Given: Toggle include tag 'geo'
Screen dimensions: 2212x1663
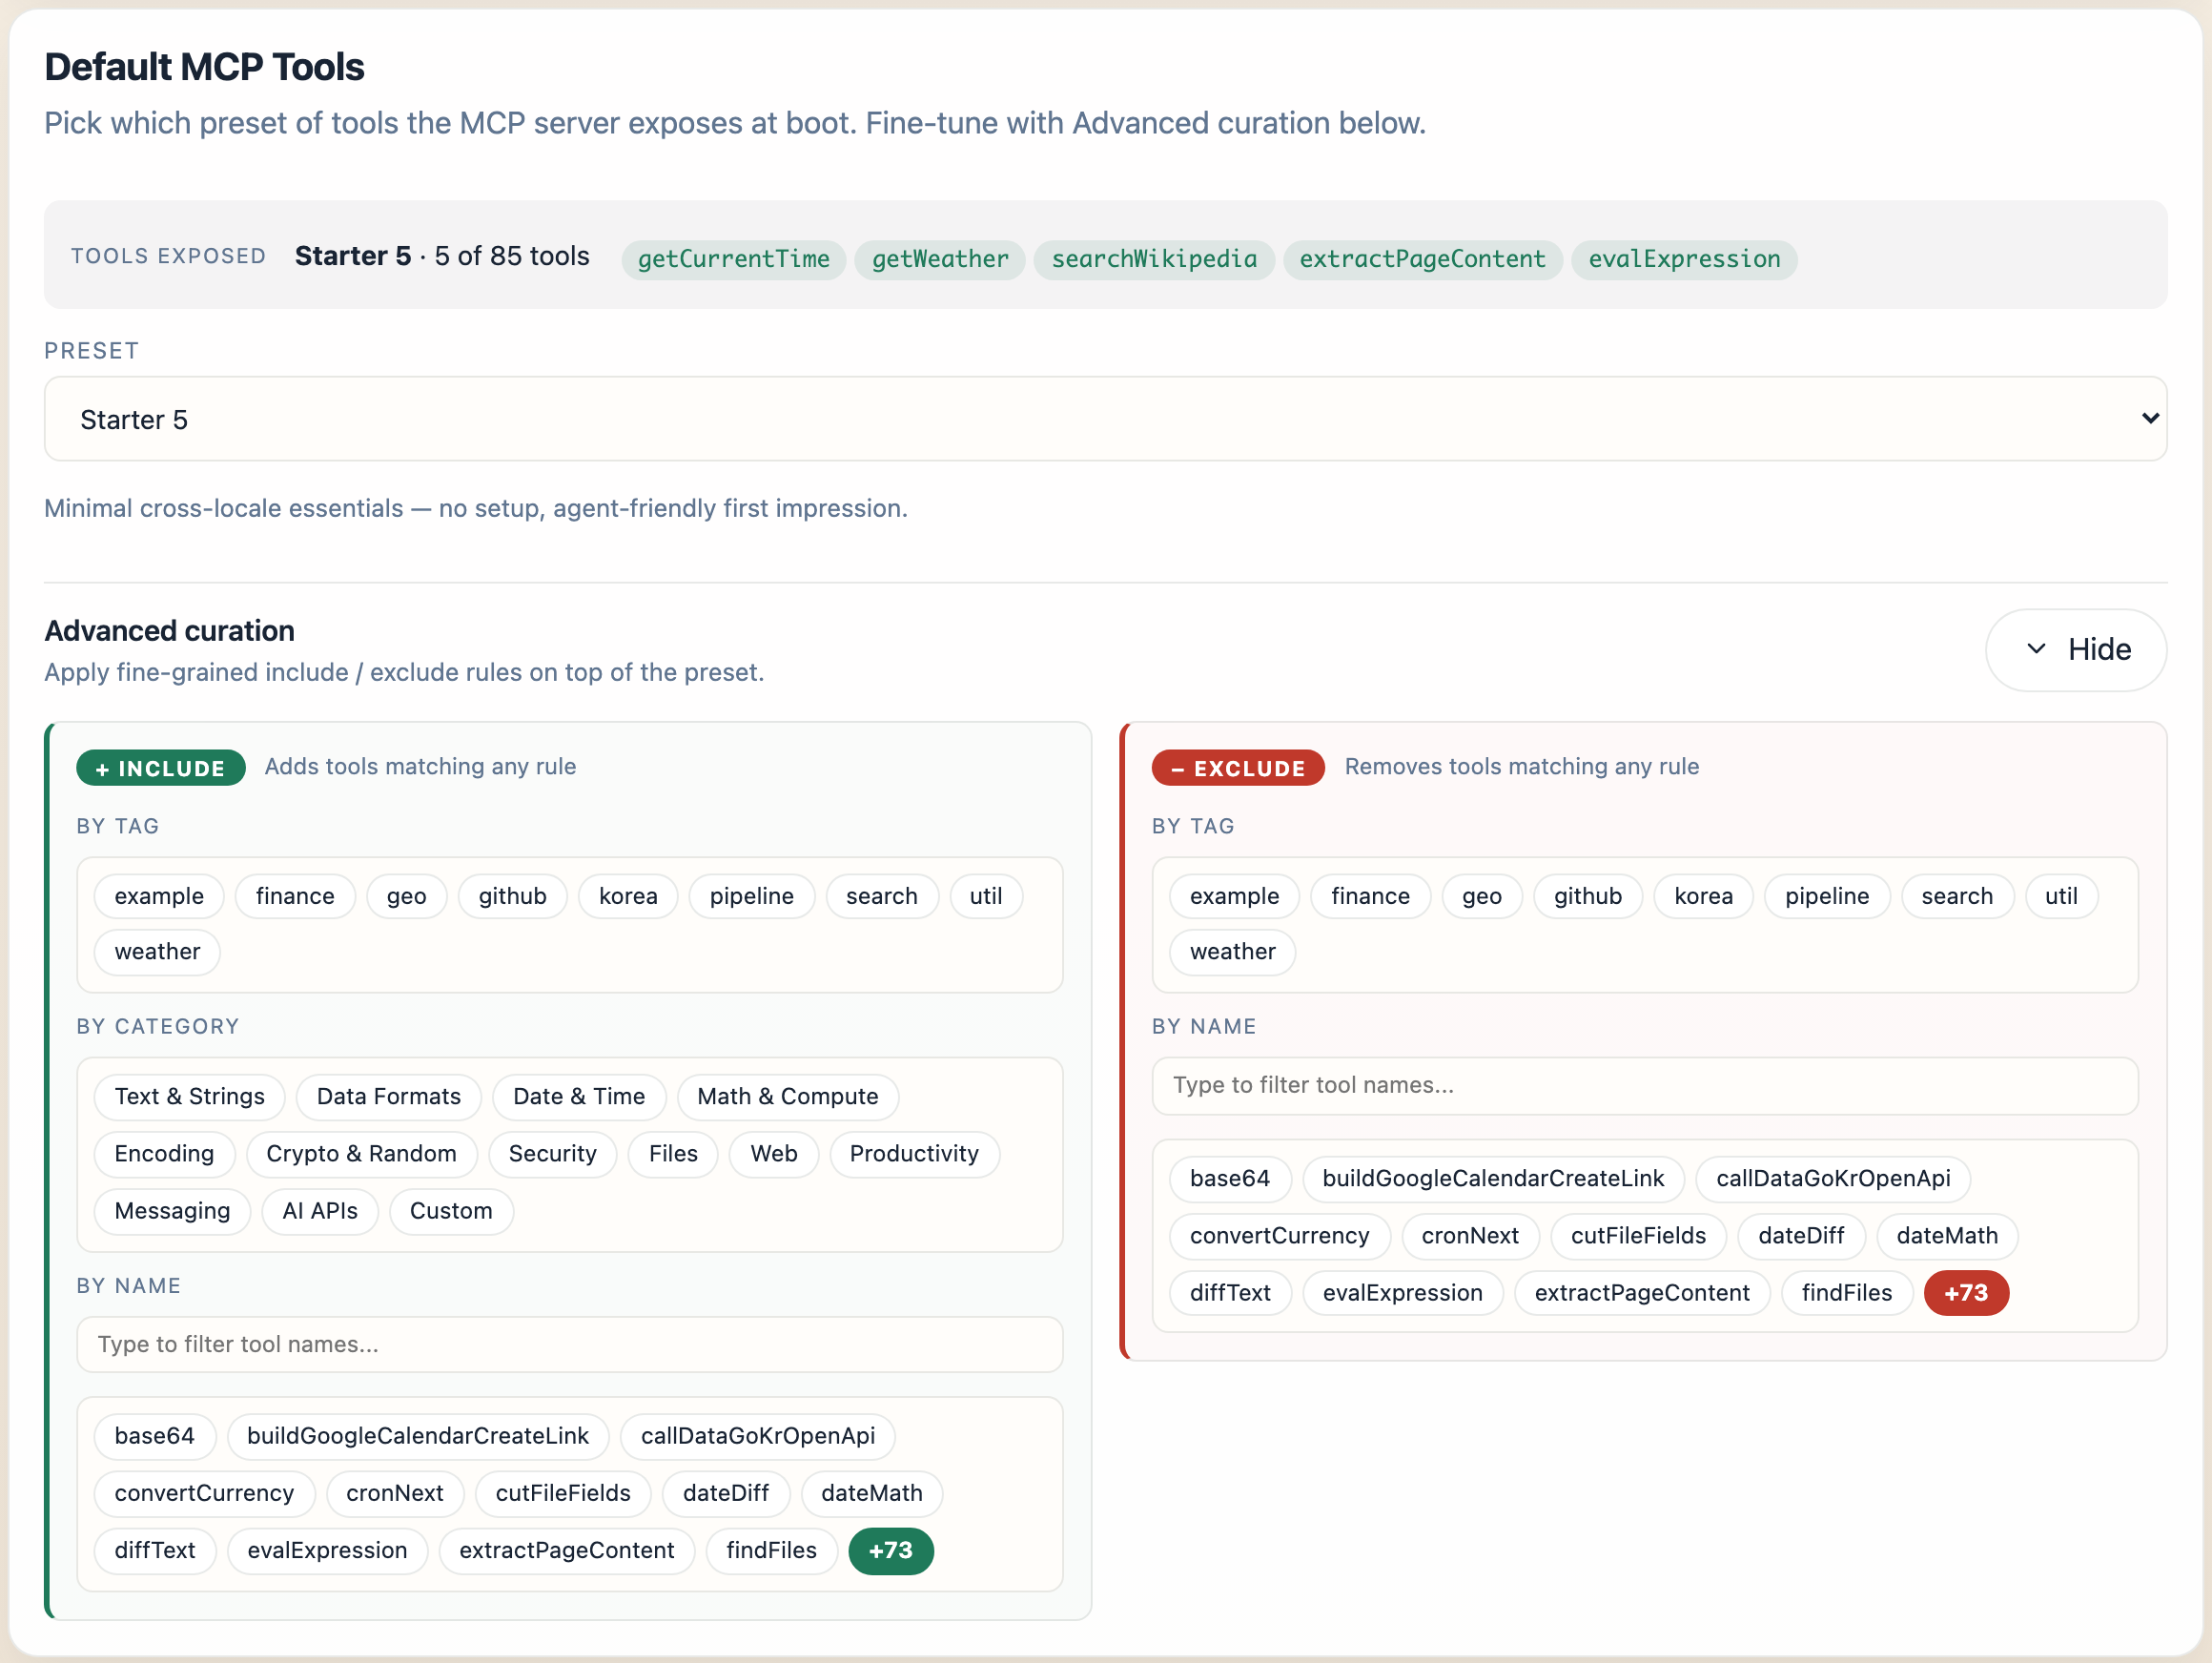Looking at the screenshot, I should (x=406, y=896).
